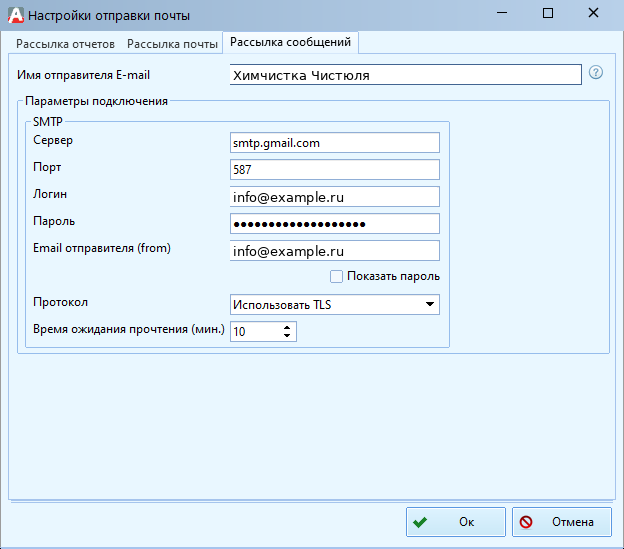Click the Пароль masked field
The width and height of the screenshot is (624, 549).
tap(335, 224)
